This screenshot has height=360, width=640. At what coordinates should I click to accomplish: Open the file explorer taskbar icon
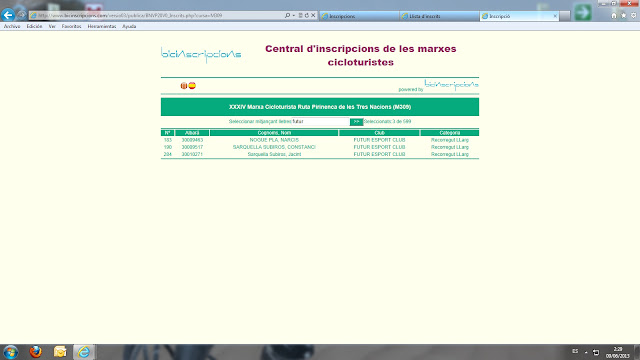60,352
